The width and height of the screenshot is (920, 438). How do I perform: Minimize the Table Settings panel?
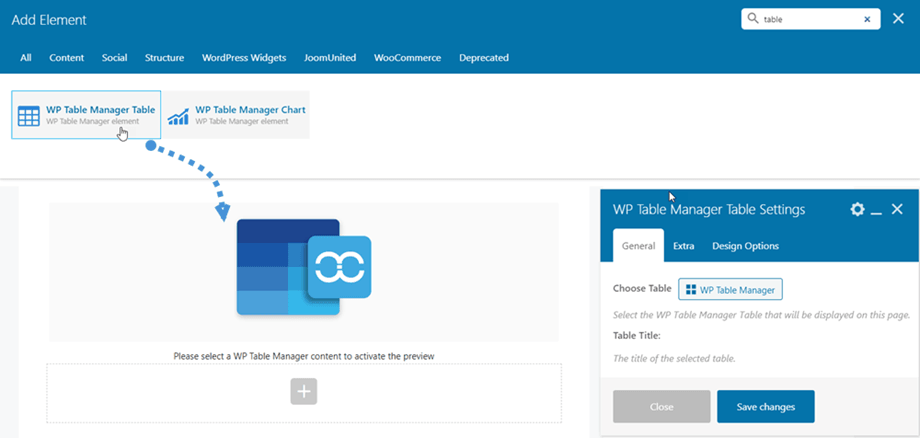pos(876,210)
